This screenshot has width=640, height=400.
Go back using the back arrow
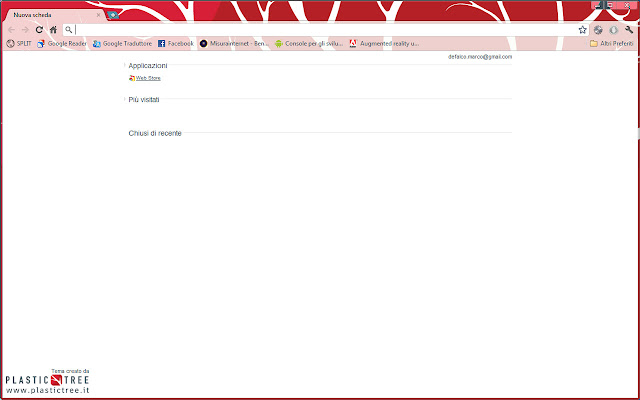[x=11, y=30]
